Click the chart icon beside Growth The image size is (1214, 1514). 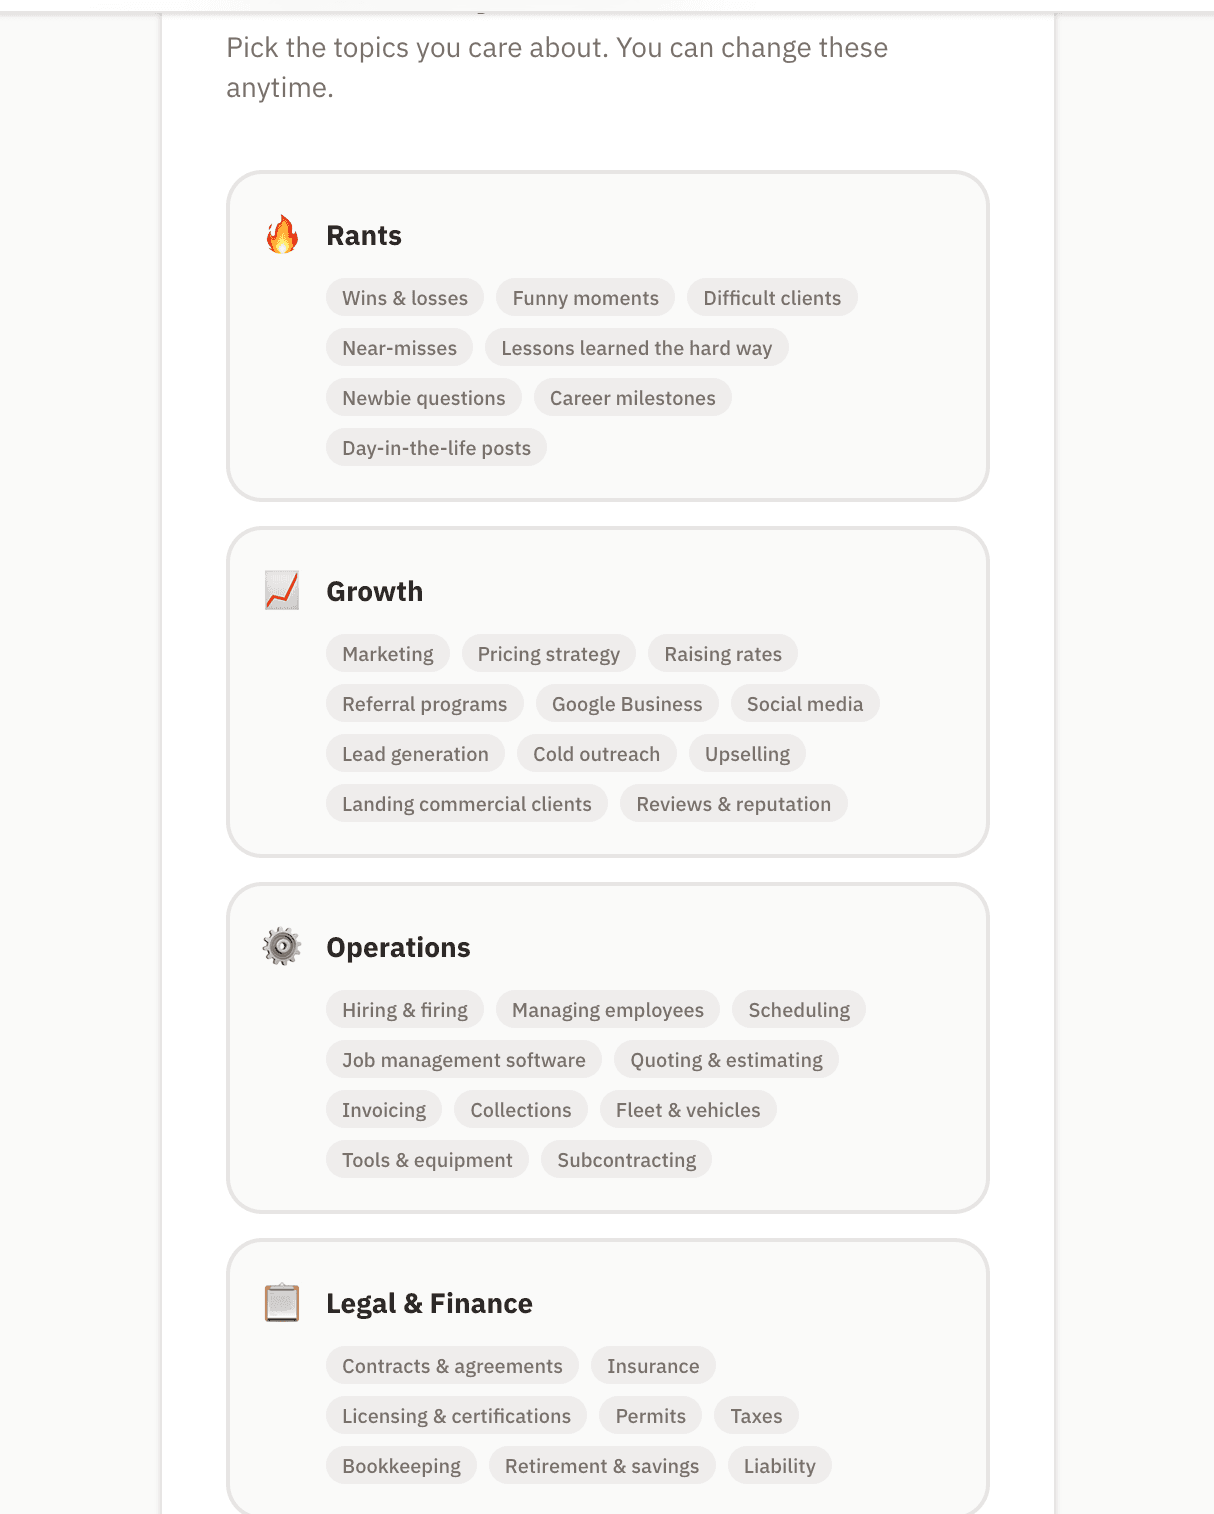[x=282, y=591]
